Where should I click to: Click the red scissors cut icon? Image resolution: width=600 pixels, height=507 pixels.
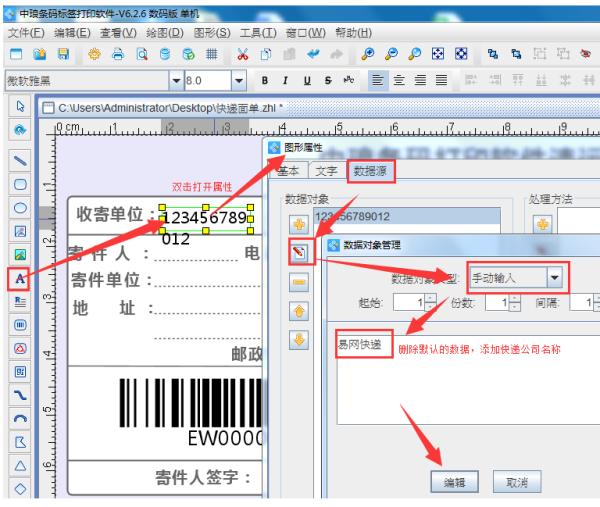pos(244,53)
